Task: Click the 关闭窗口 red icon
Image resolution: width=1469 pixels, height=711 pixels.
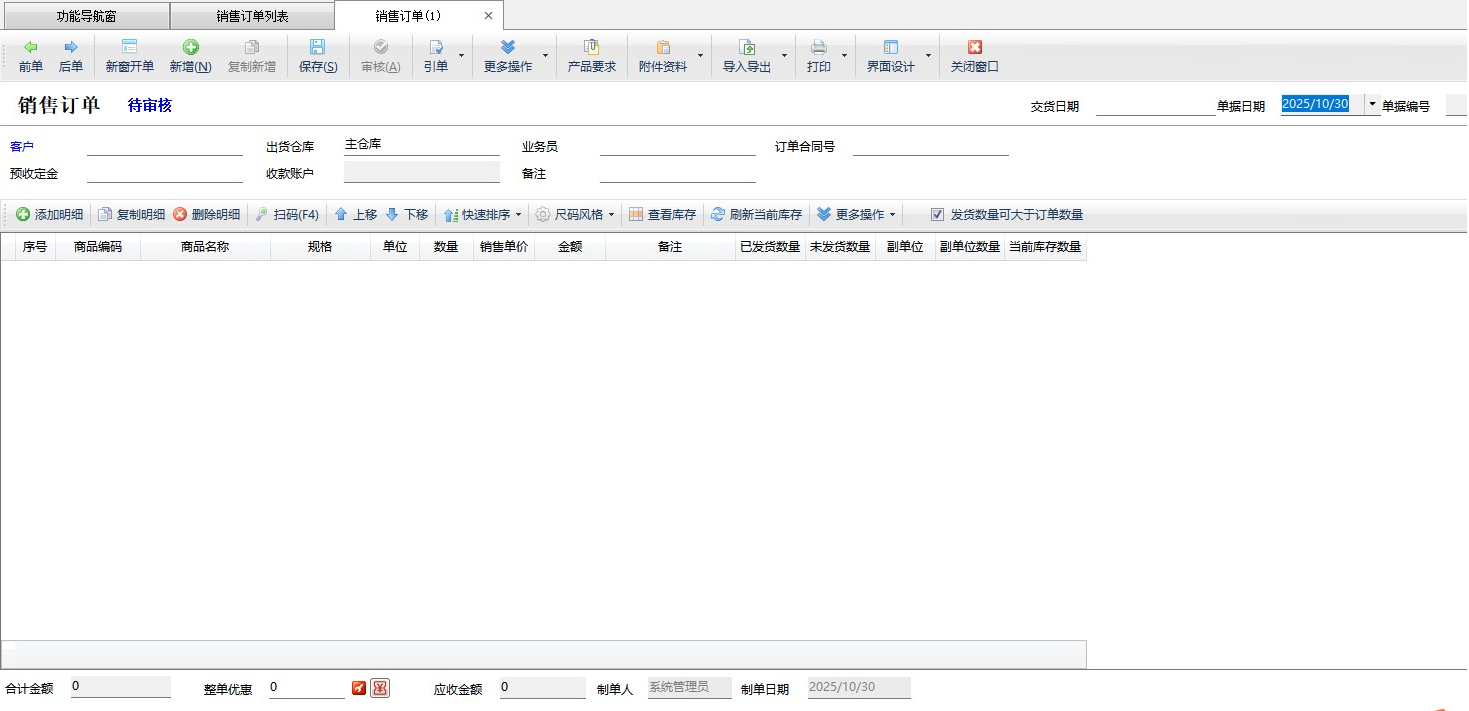Action: tap(974, 56)
